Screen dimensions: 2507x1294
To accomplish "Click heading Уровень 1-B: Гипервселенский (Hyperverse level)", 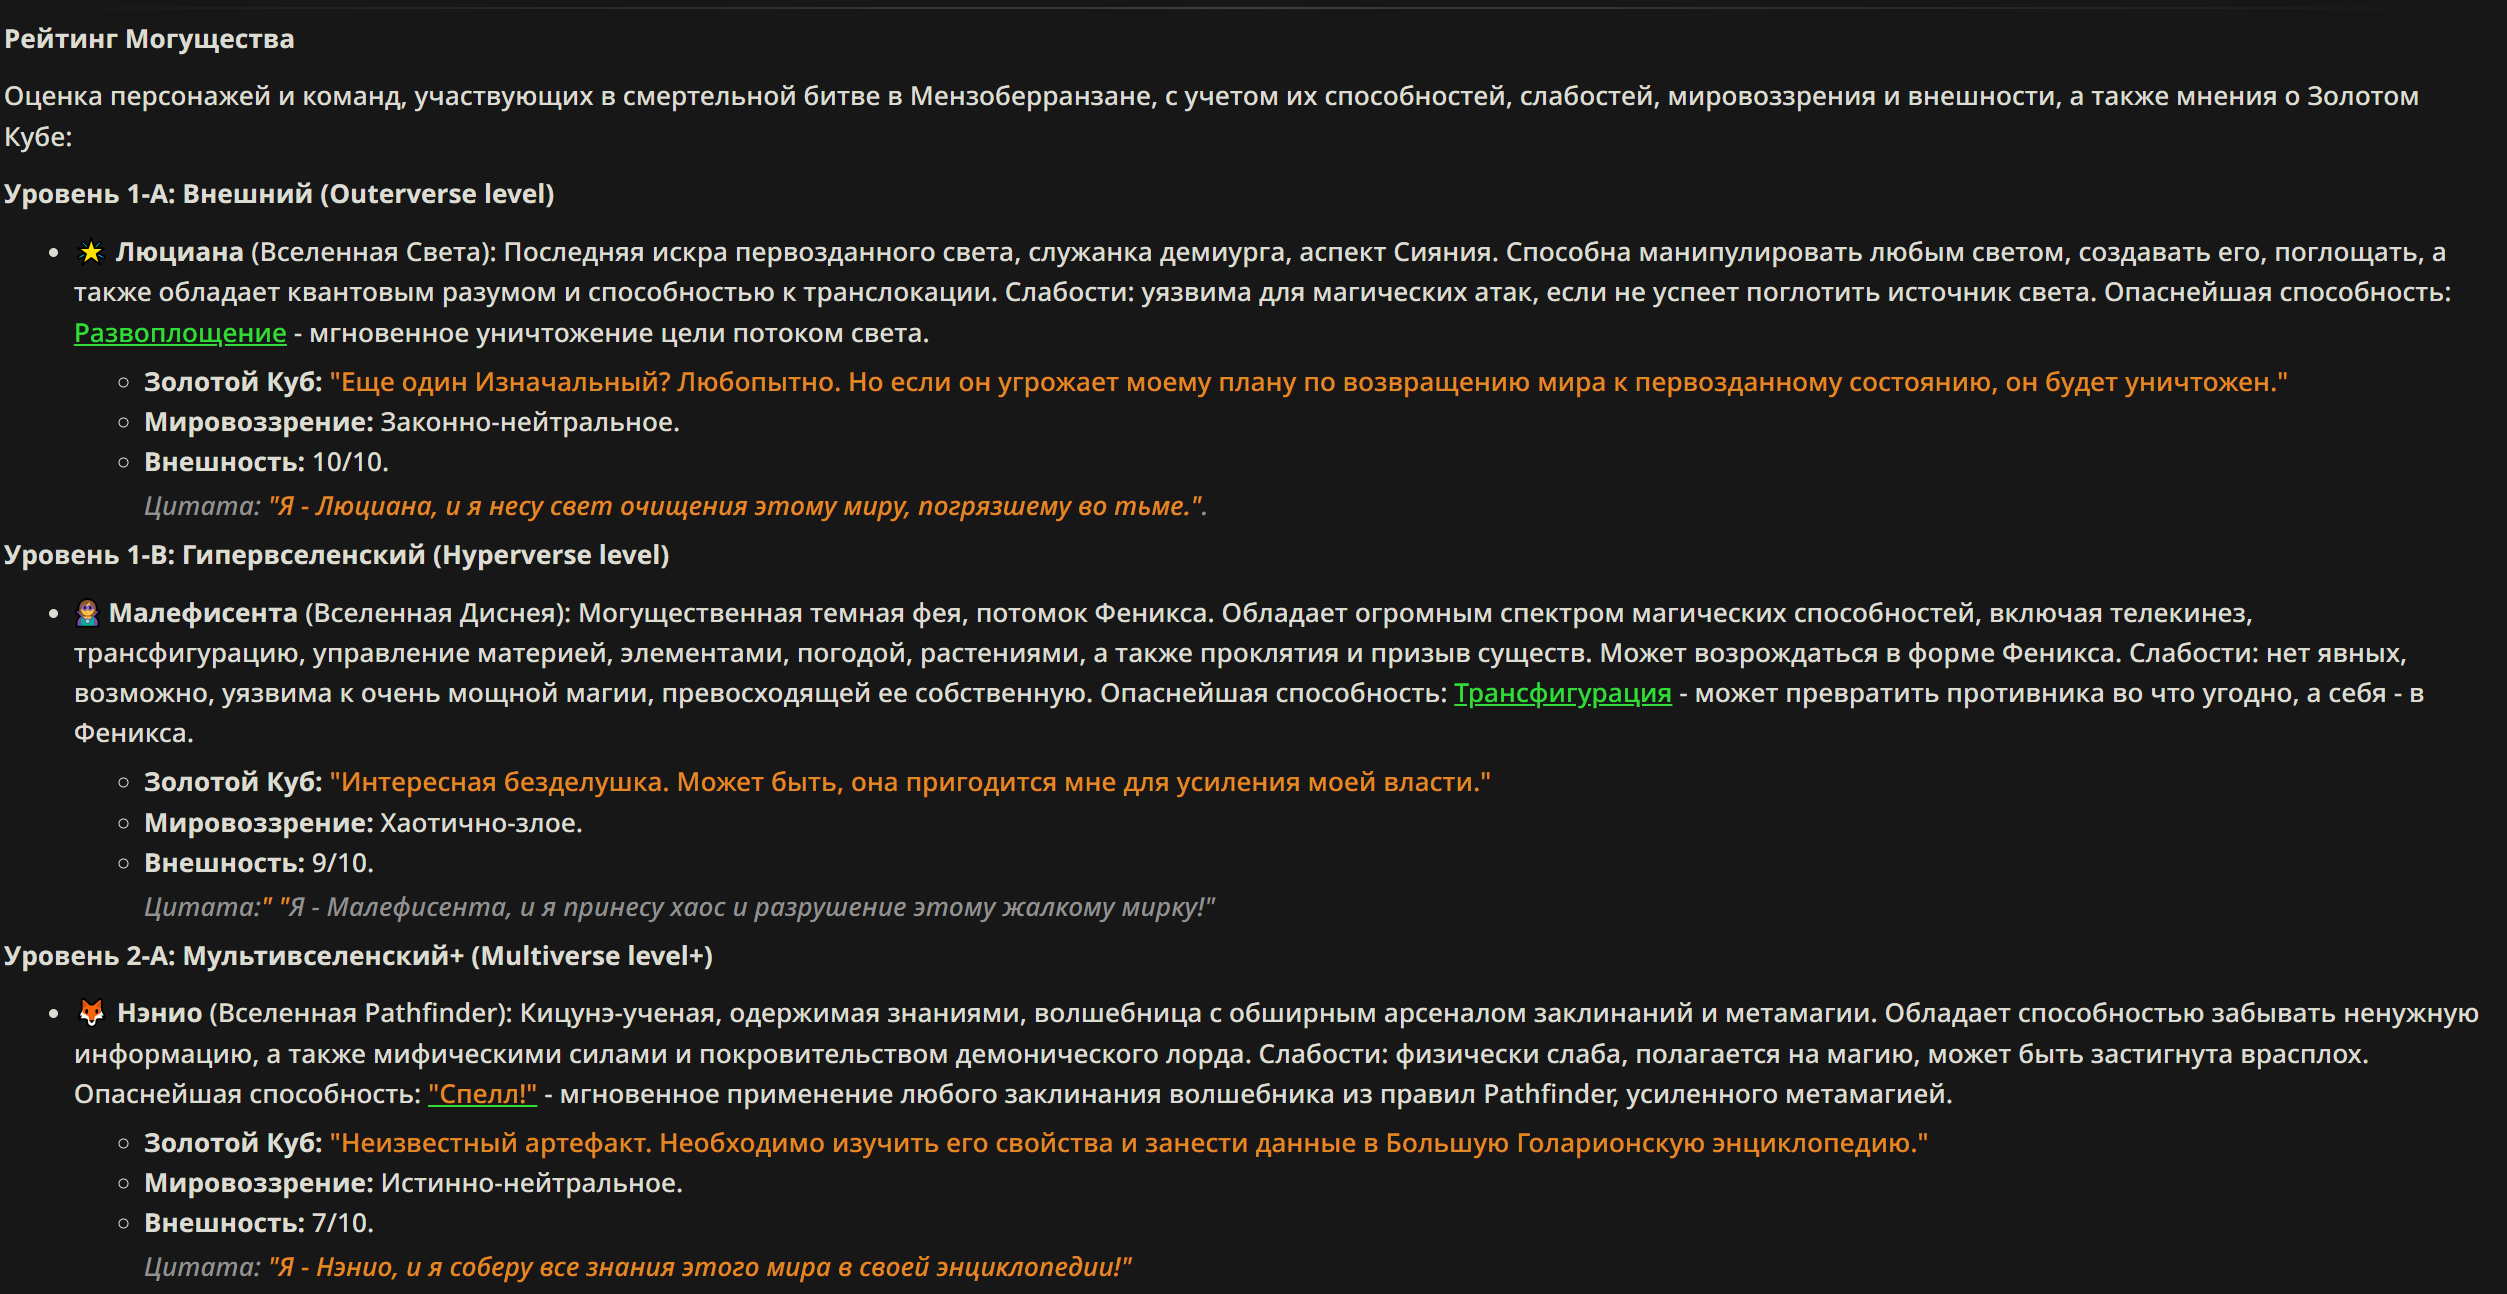I will click(336, 555).
